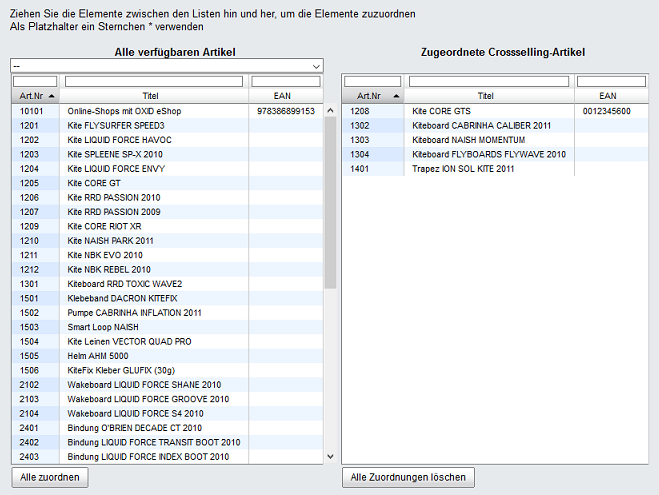Sort available articles by Art.Nr header
659x495 pixels.
pyautogui.click(x=36, y=96)
